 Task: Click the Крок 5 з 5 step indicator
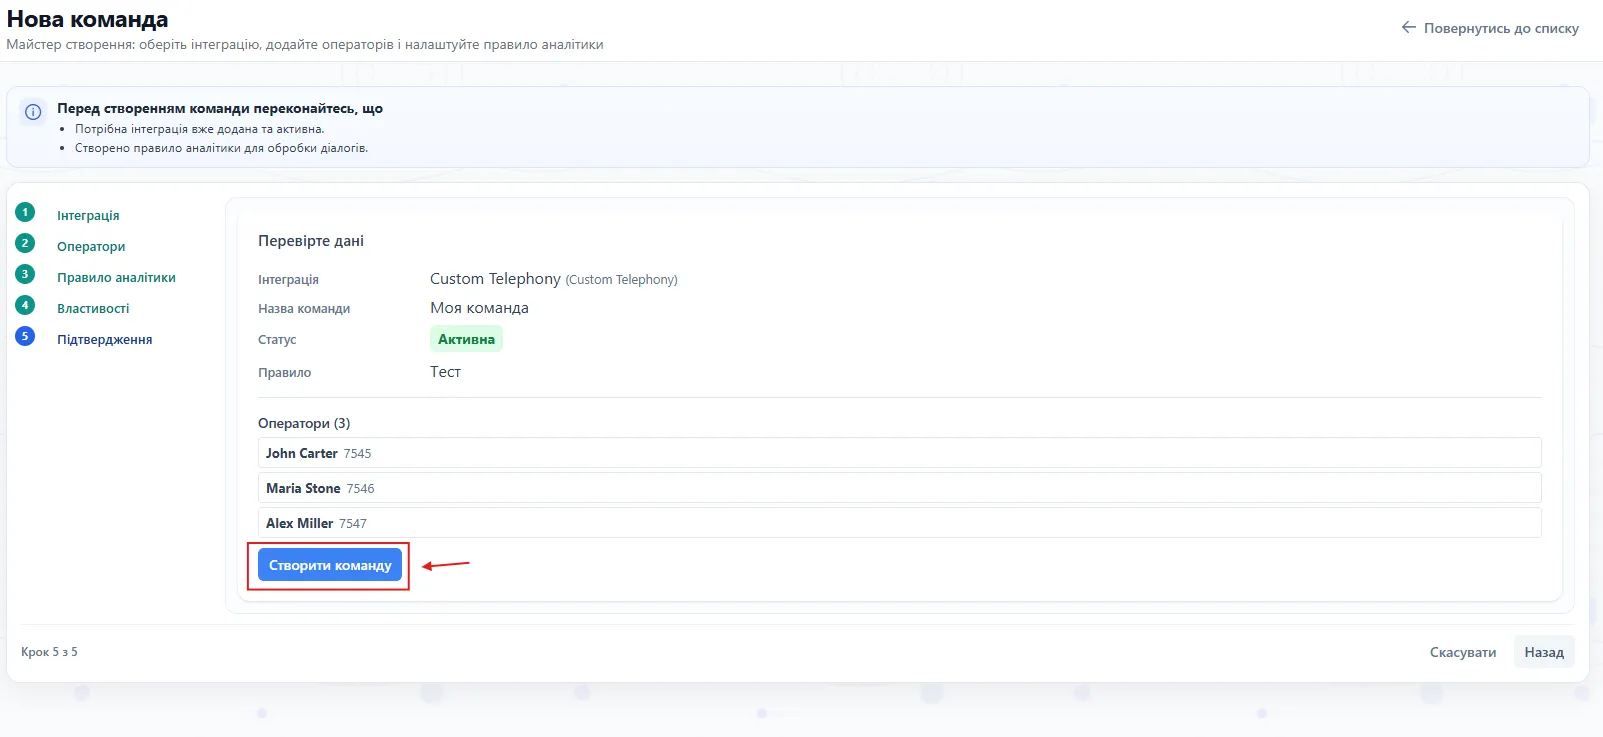pos(49,652)
